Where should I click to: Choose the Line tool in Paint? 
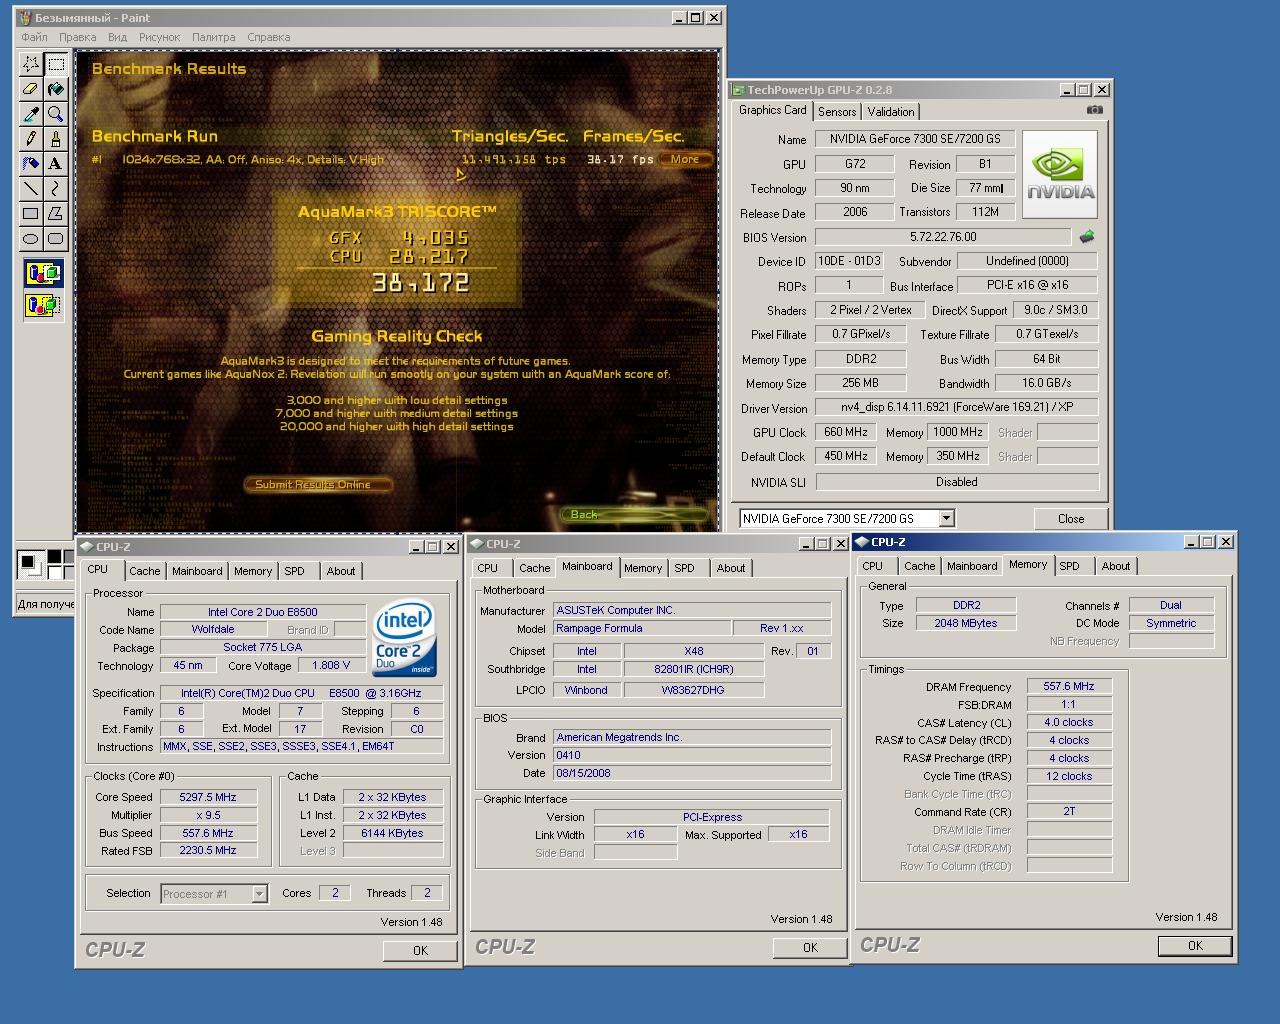tap(31, 189)
